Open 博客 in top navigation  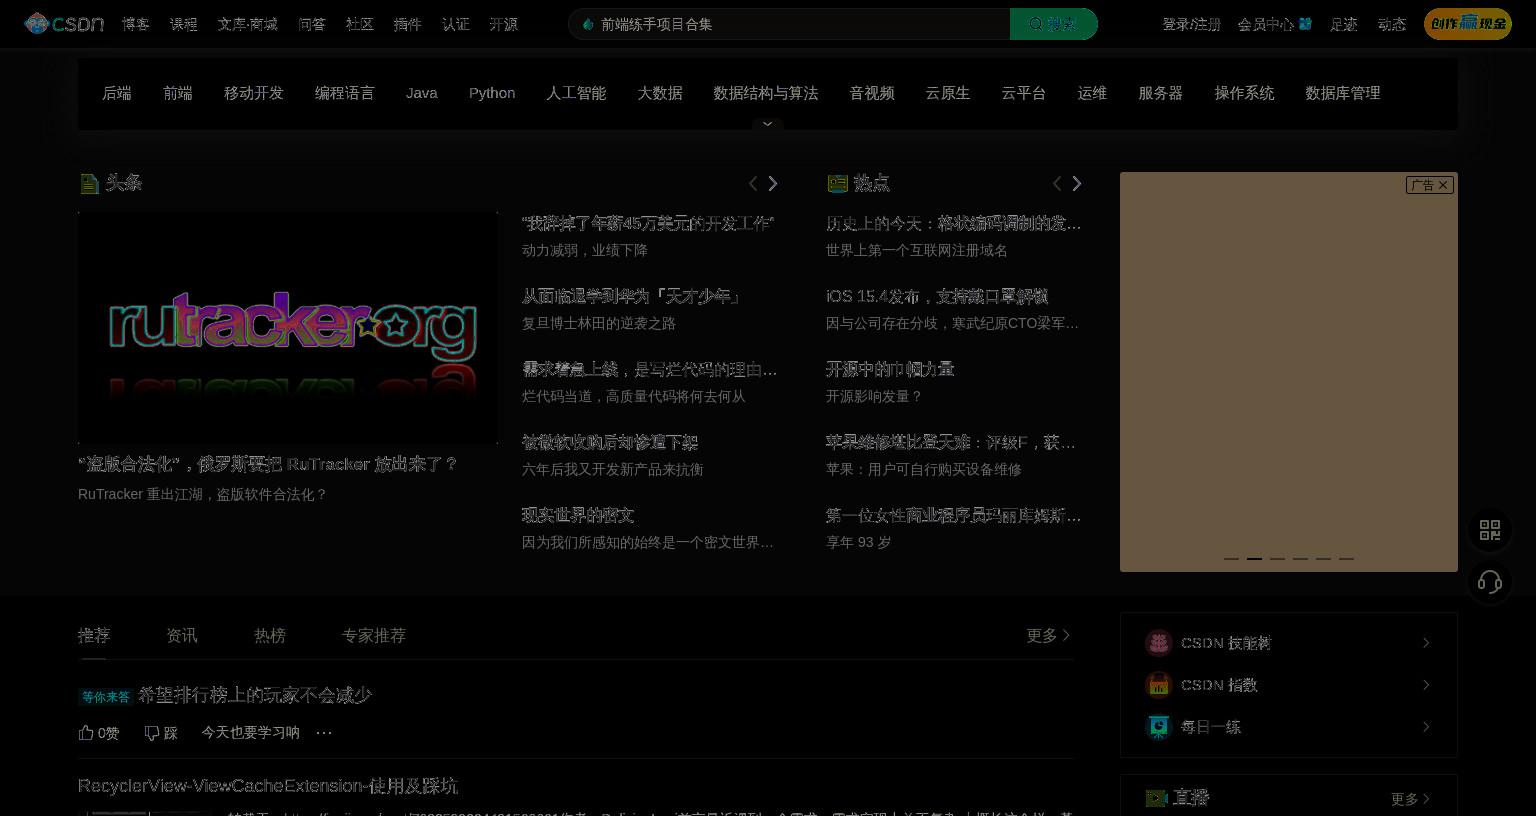[136, 24]
